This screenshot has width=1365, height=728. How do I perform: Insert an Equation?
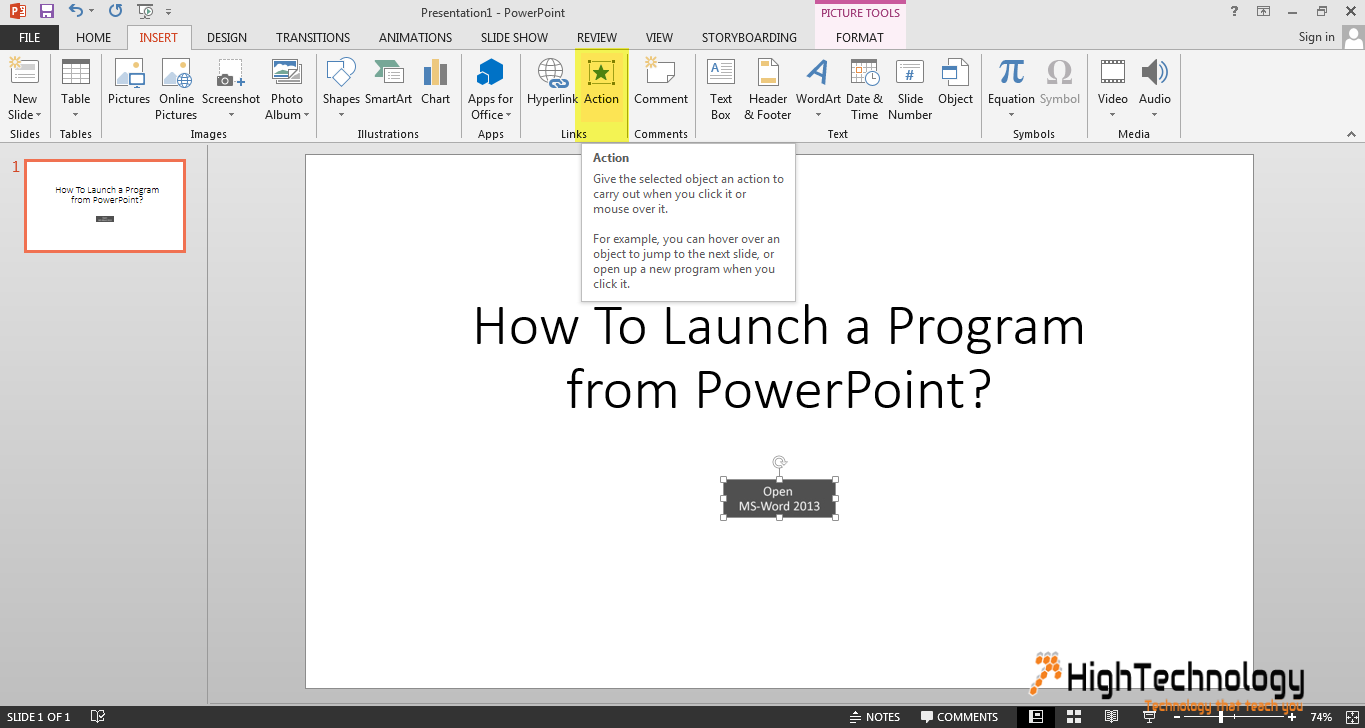coord(1011,89)
